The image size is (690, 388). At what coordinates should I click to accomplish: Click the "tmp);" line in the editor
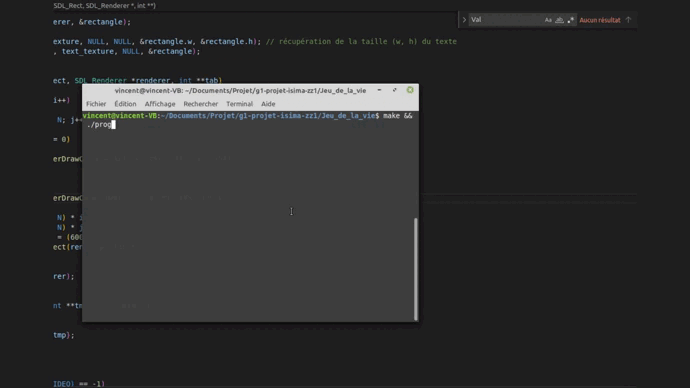point(64,335)
